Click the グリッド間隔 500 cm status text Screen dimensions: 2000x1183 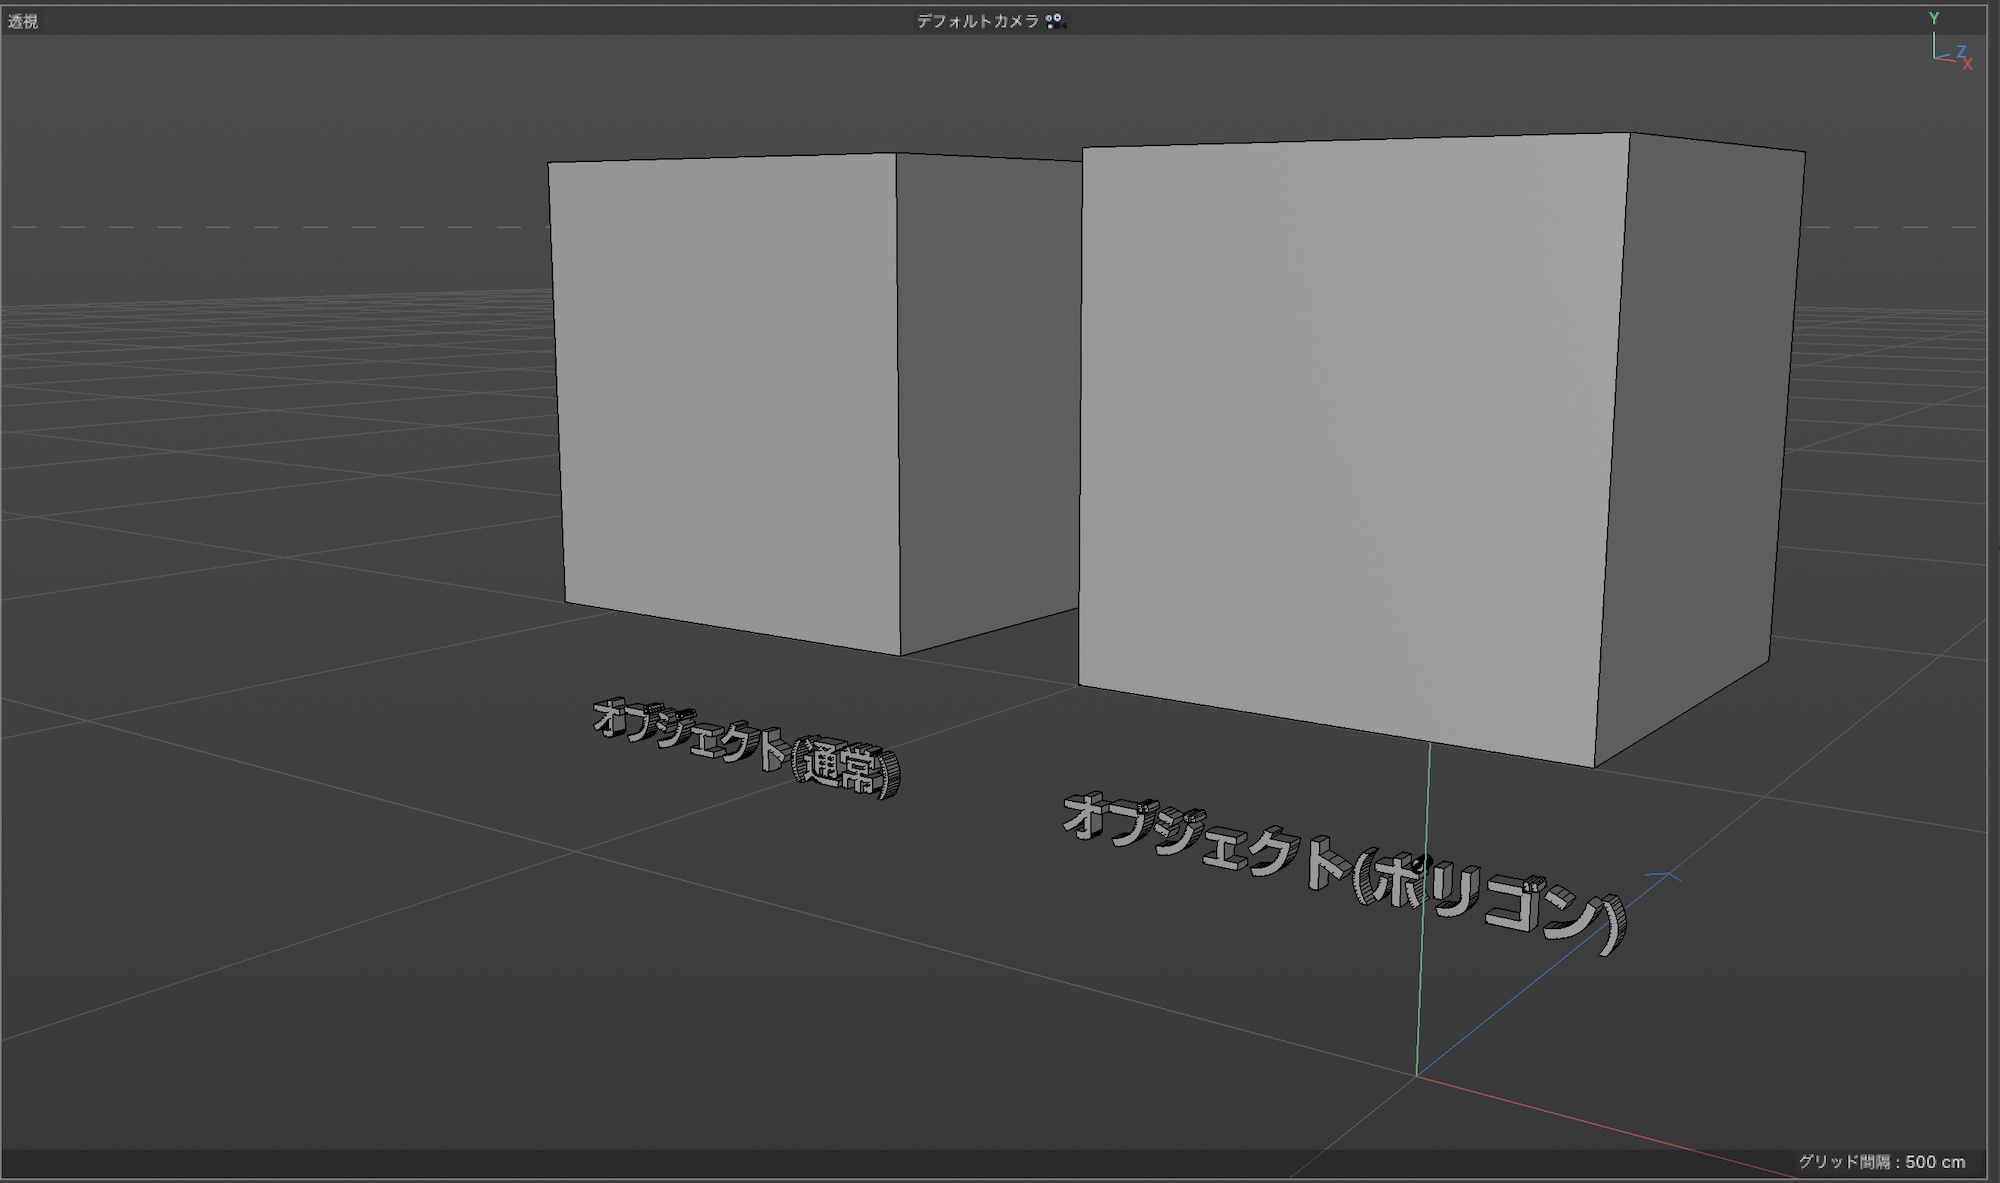pos(1881,1161)
